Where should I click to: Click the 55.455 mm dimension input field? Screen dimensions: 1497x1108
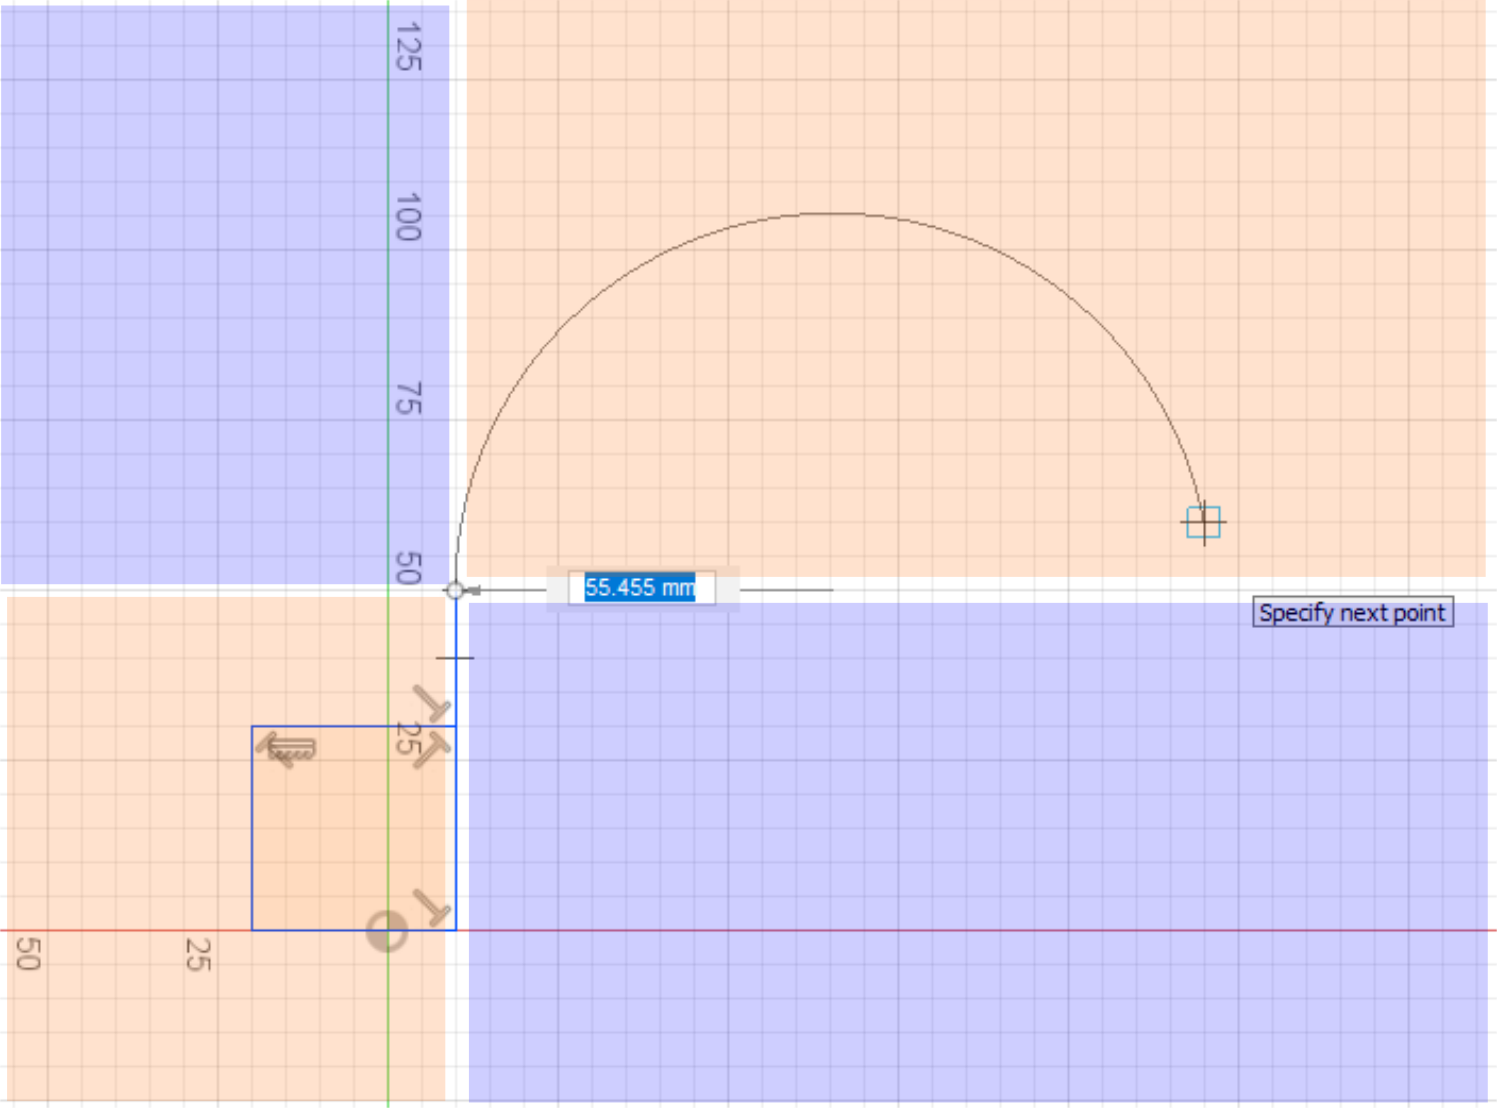tap(641, 587)
